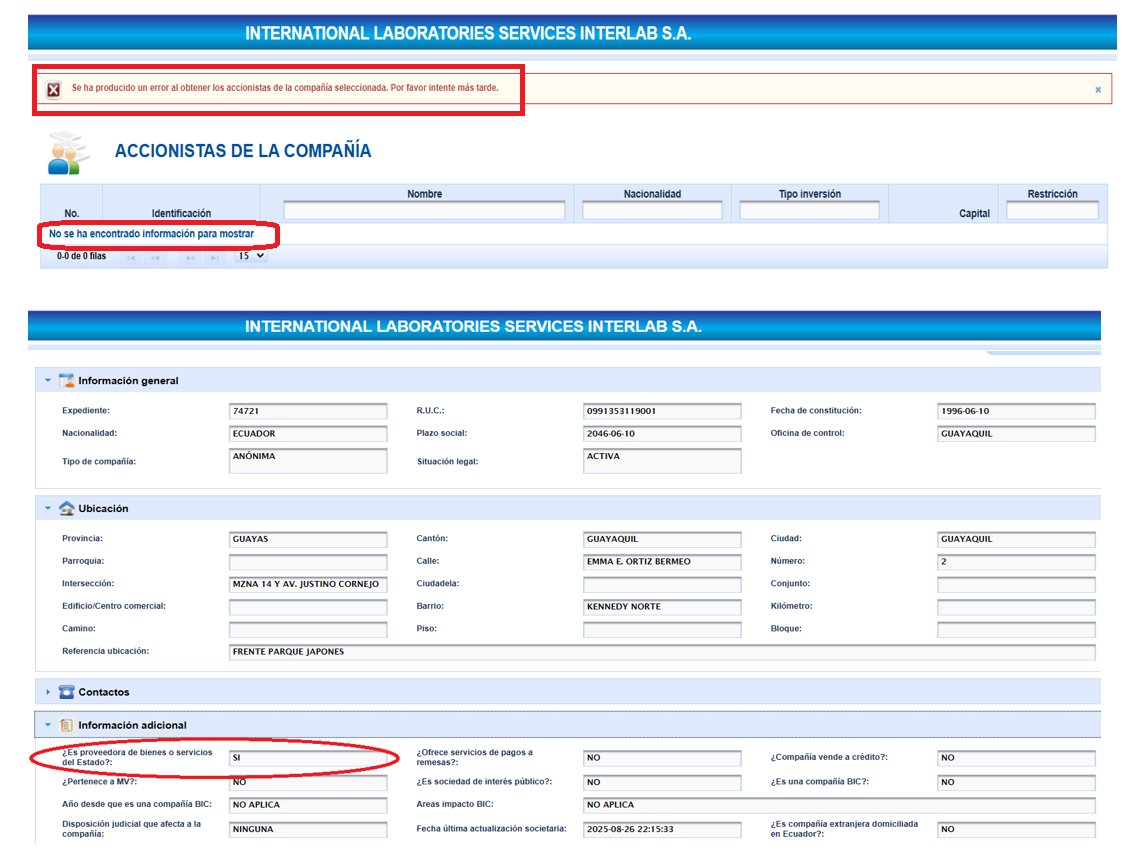Sort by the Identificación column header
Viewport: 1122px width, 851px height.
181,213
